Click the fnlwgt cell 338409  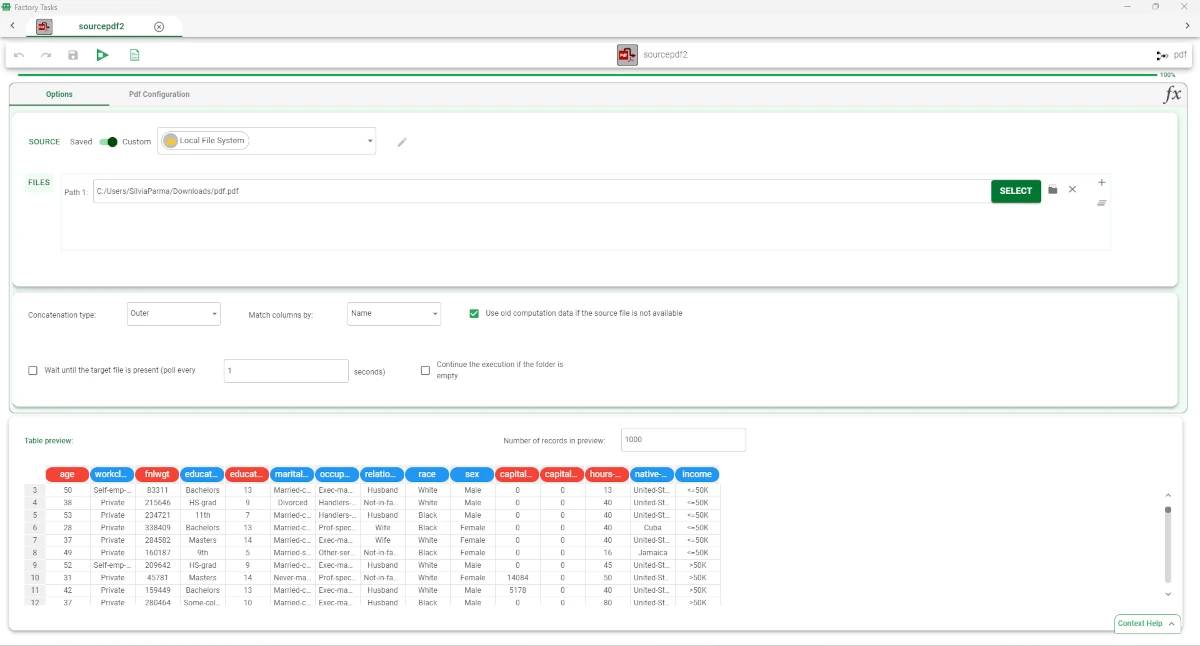[157, 528]
